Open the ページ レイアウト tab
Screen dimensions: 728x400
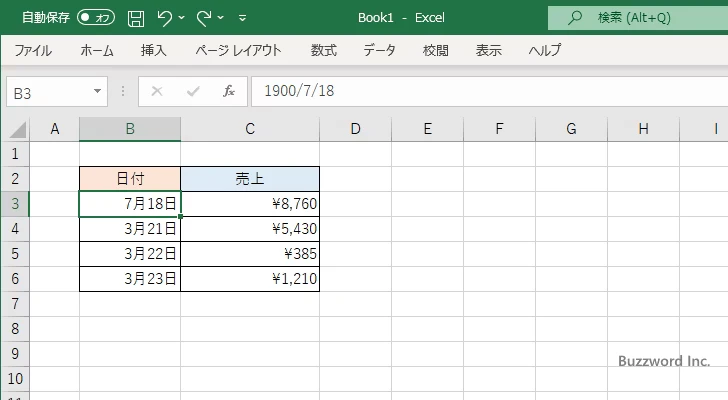click(238, 50)
